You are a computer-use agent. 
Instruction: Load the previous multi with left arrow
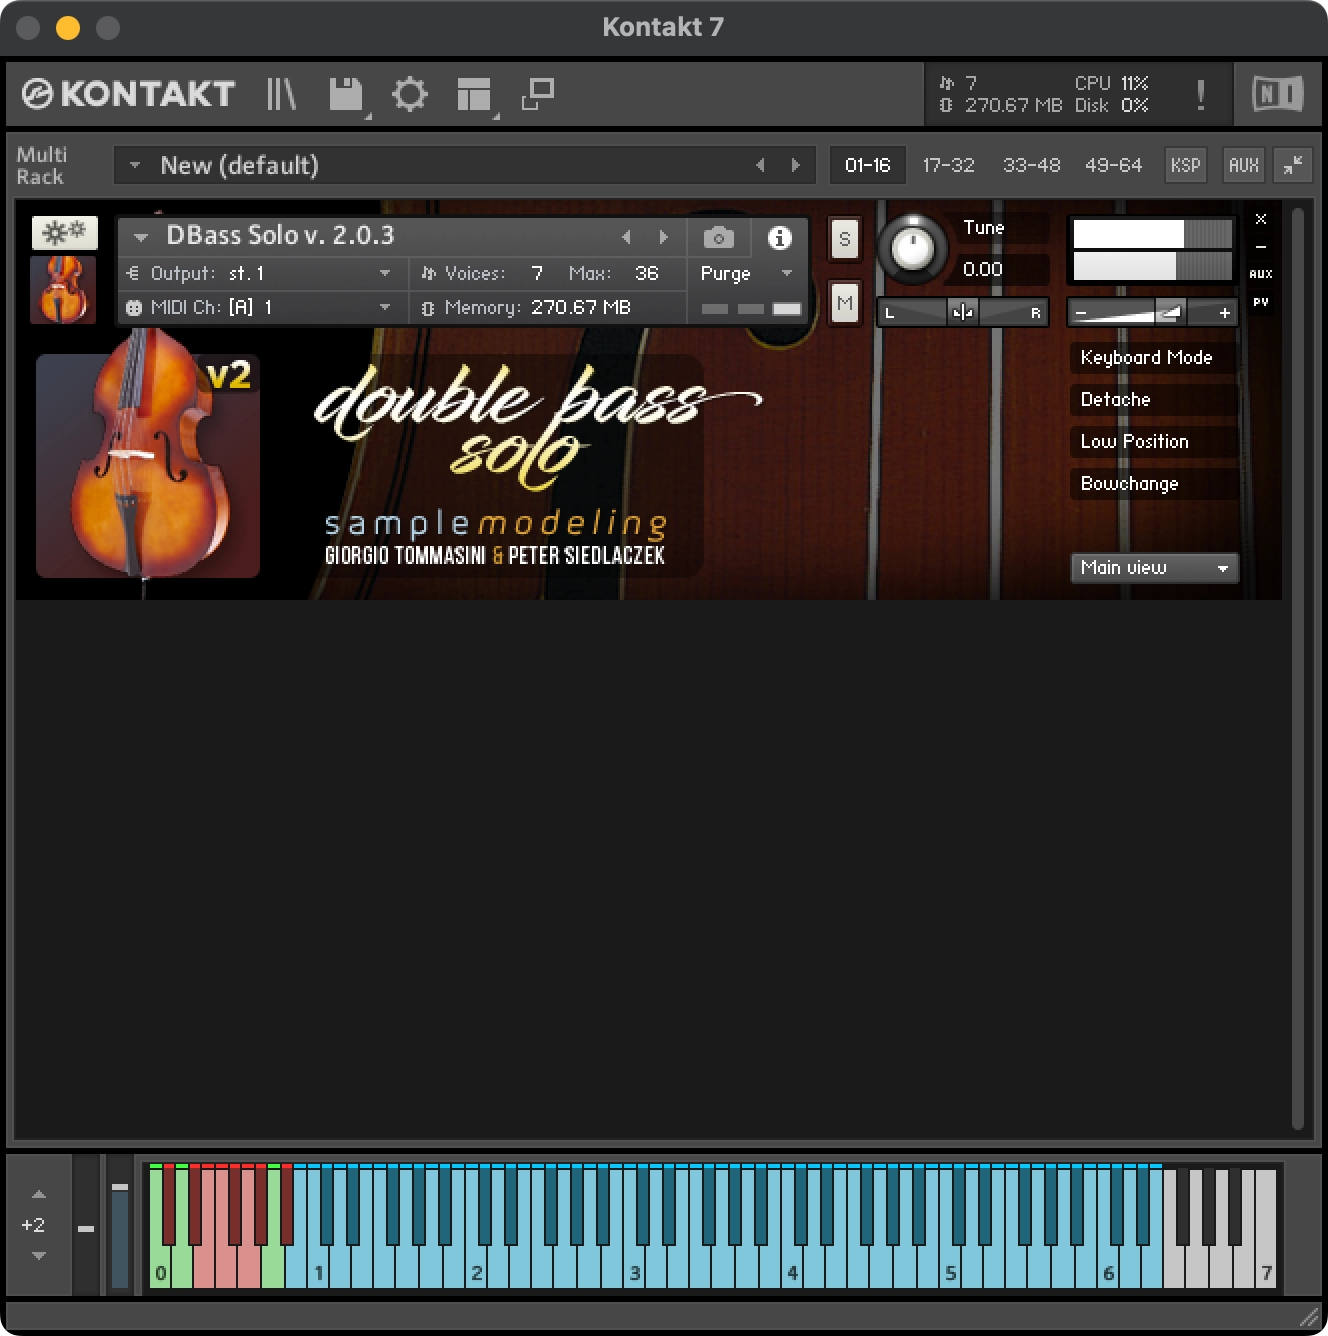click(760, 165)
